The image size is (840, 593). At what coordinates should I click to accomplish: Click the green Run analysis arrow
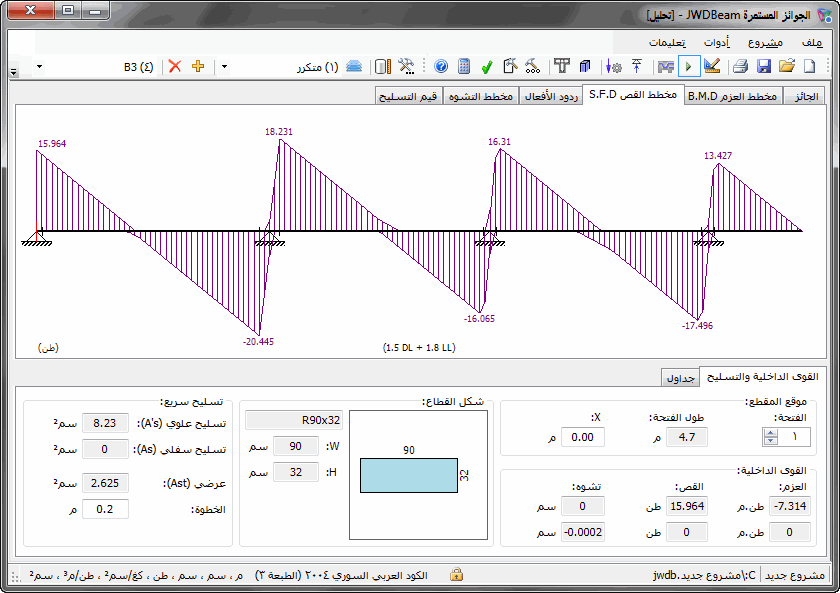pos(689,67)
